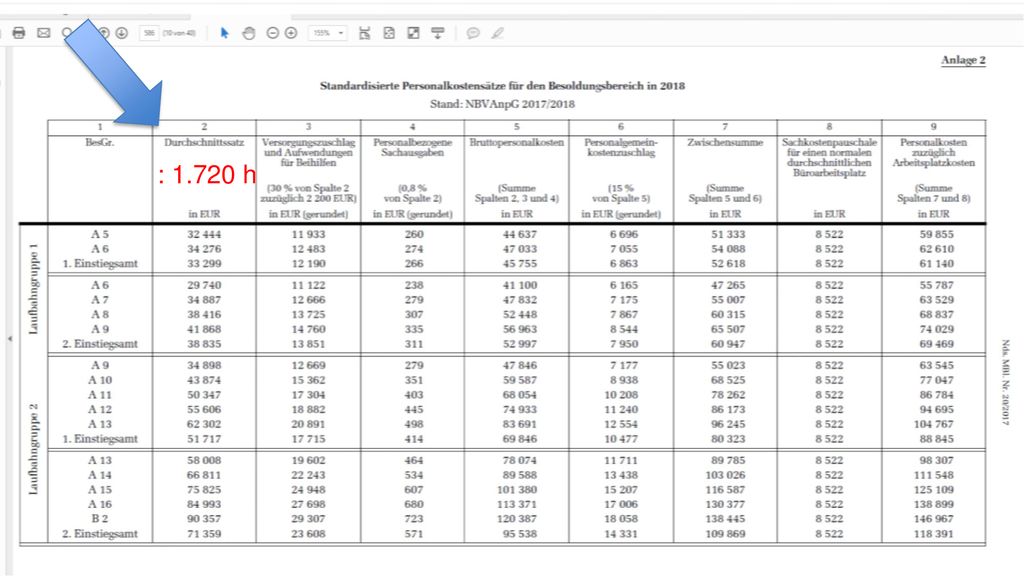
Task: Click the 'A 8' row label
Action: point(100,314)
